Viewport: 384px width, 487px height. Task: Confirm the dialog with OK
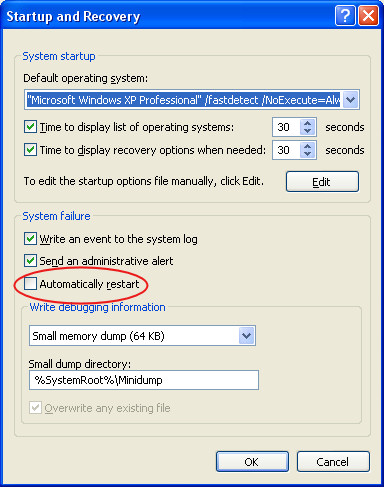(x=252, y=462)
